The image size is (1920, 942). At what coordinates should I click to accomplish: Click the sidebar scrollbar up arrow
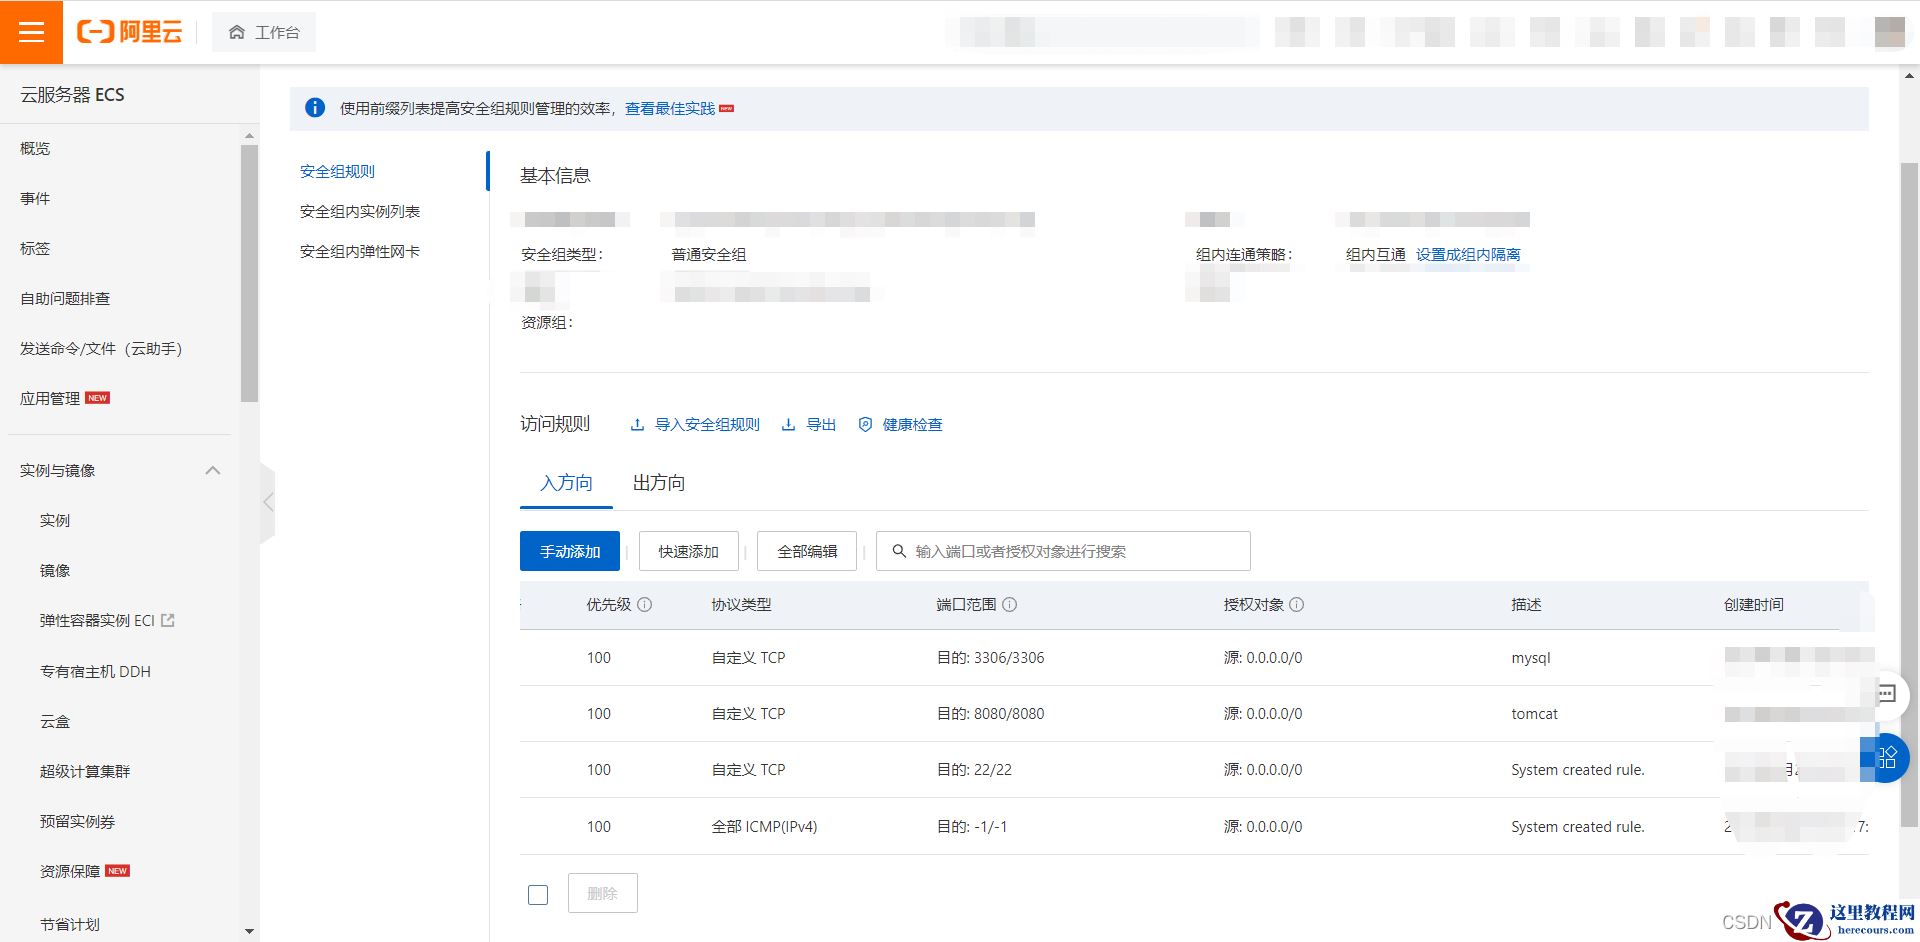248,133
